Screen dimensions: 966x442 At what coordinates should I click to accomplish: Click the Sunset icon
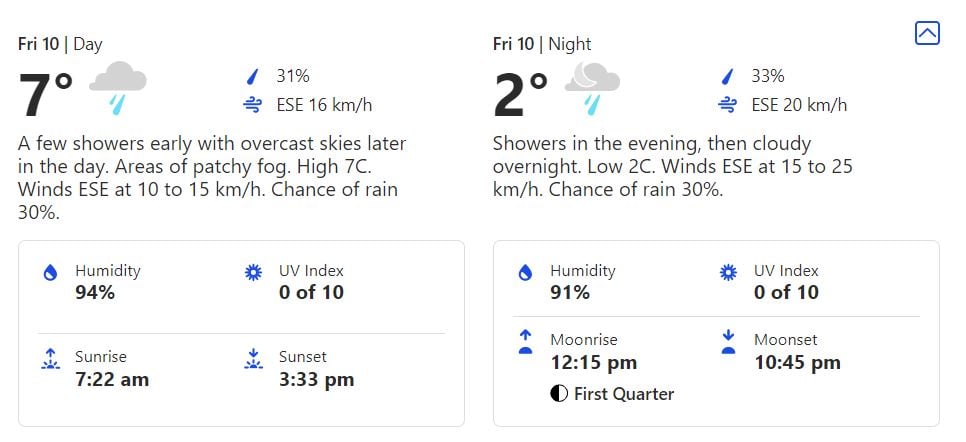253,359
